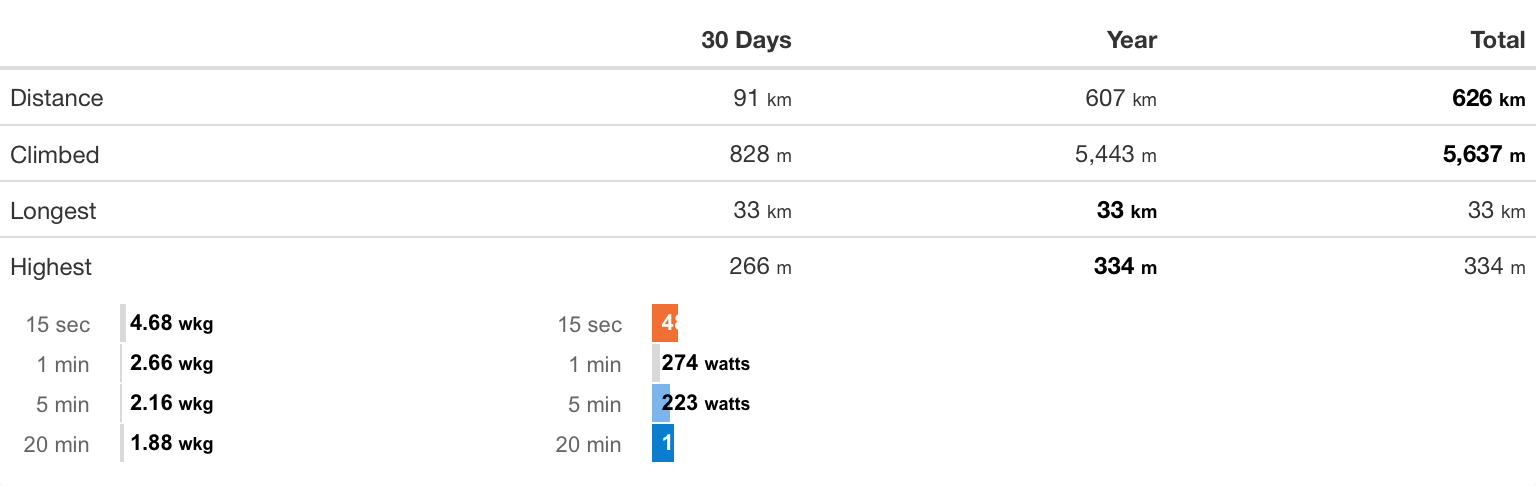Click the 274 watts power value
Image resolution: width=1536 pixels, height=486 pixels.
point(705,364)
